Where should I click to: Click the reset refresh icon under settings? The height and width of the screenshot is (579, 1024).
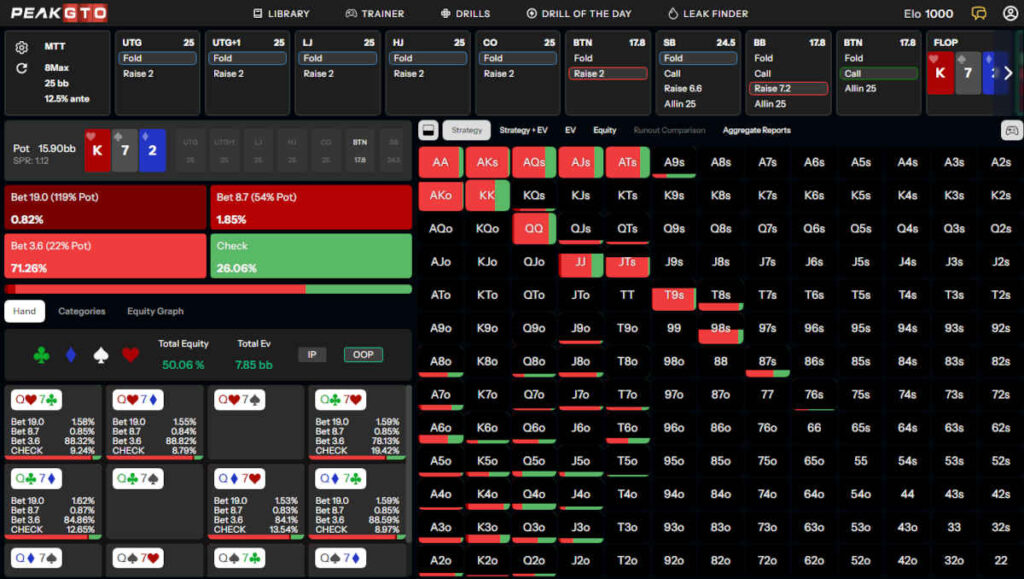22,68
